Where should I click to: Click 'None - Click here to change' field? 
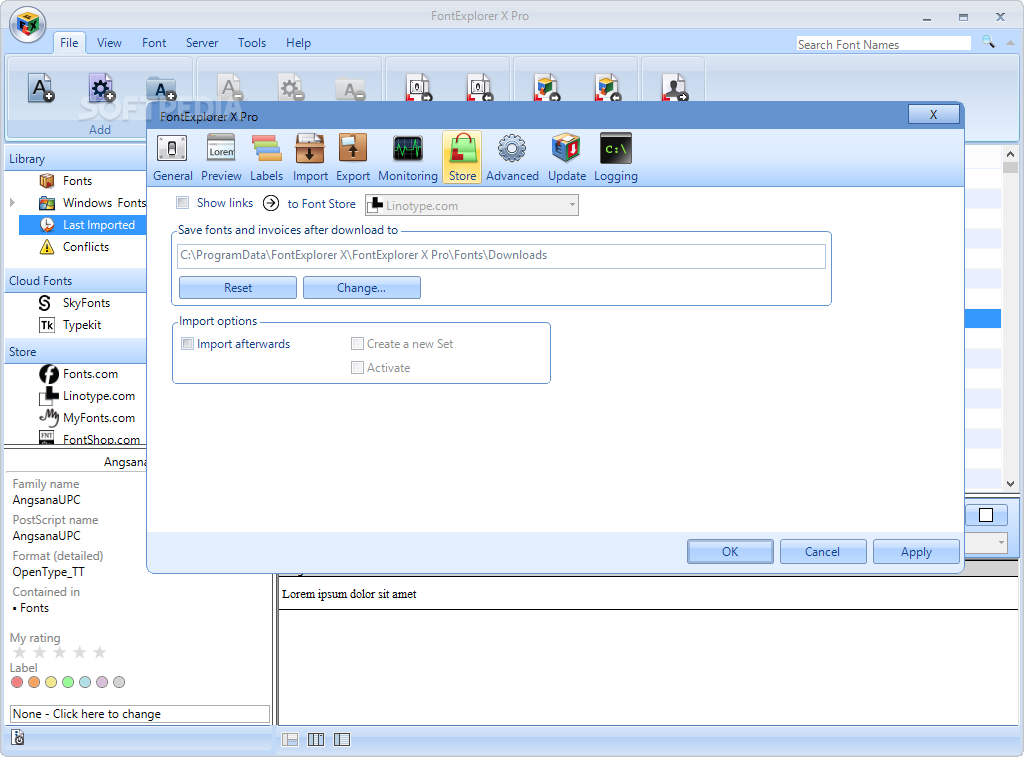[x=140, y=714]
